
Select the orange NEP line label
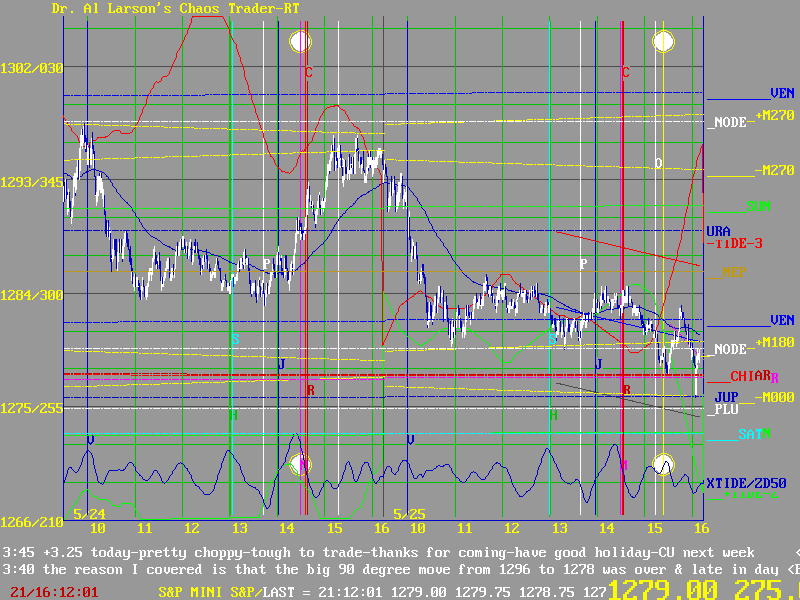pos(733,272)
